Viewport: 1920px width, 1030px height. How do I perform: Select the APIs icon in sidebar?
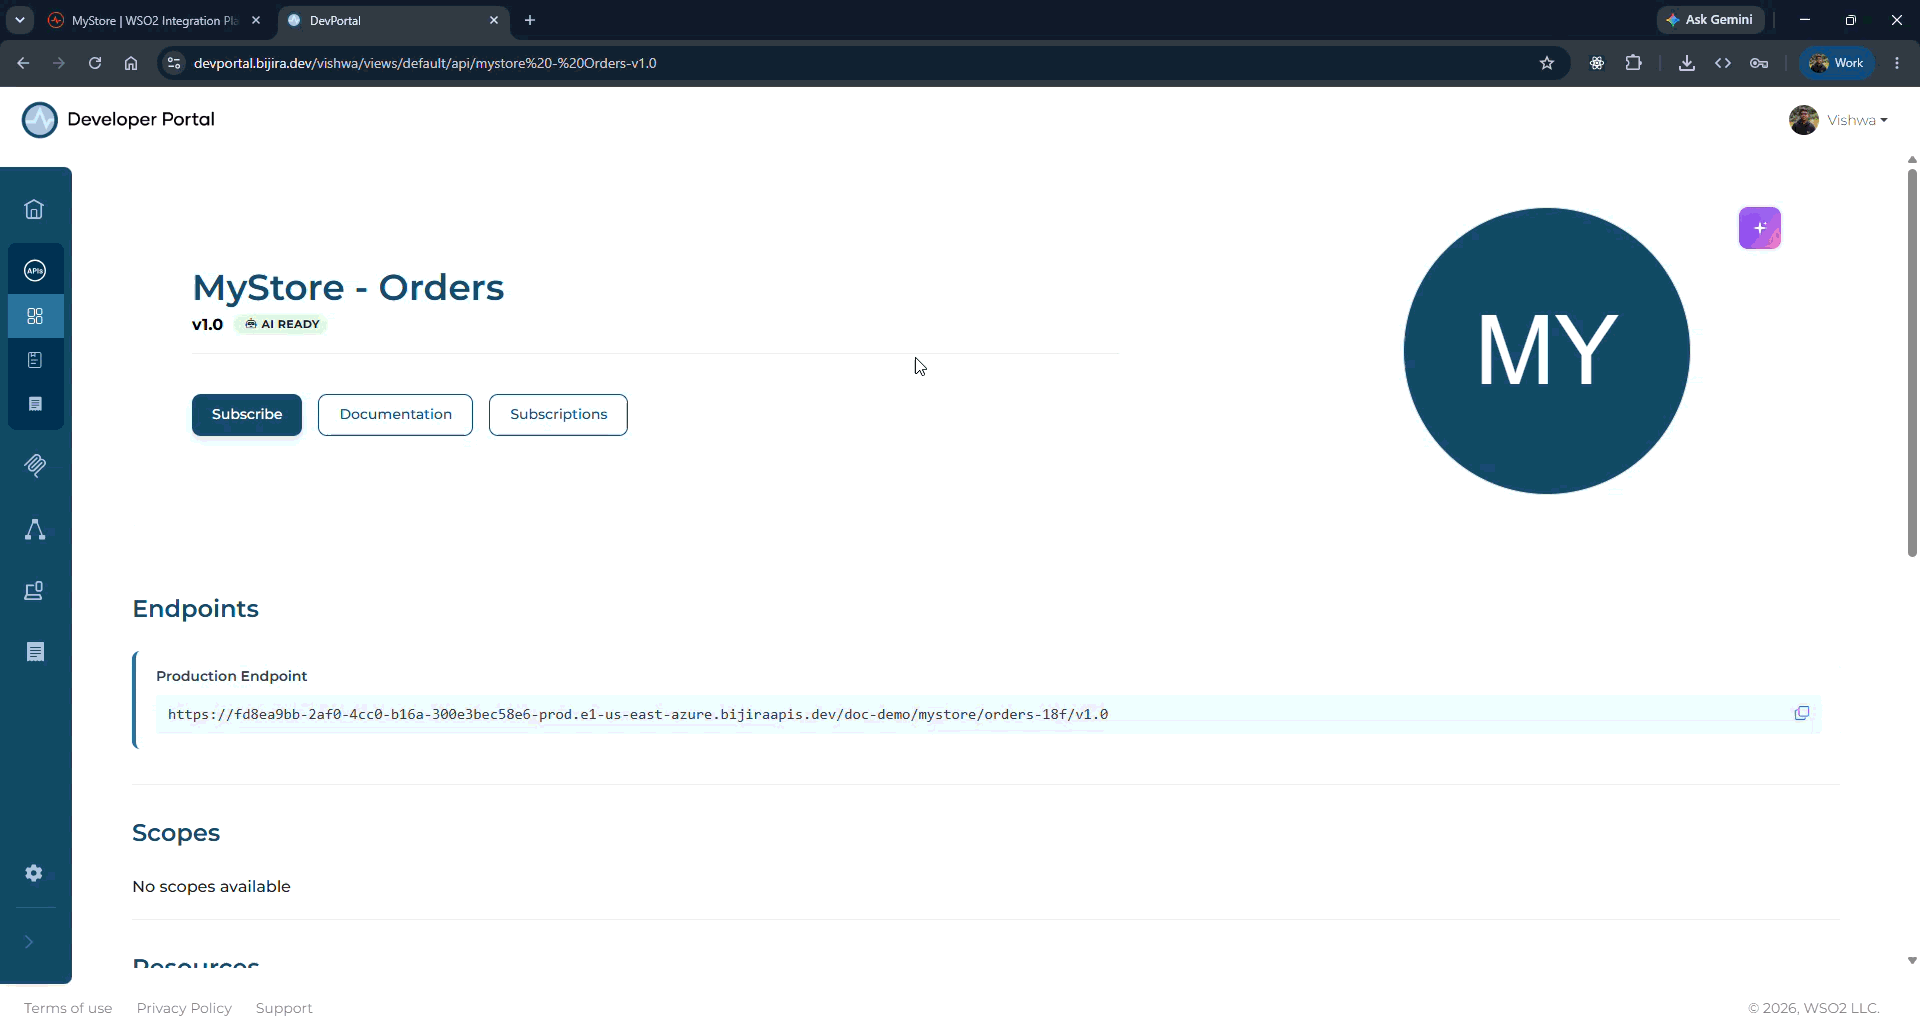coord(35,270)
